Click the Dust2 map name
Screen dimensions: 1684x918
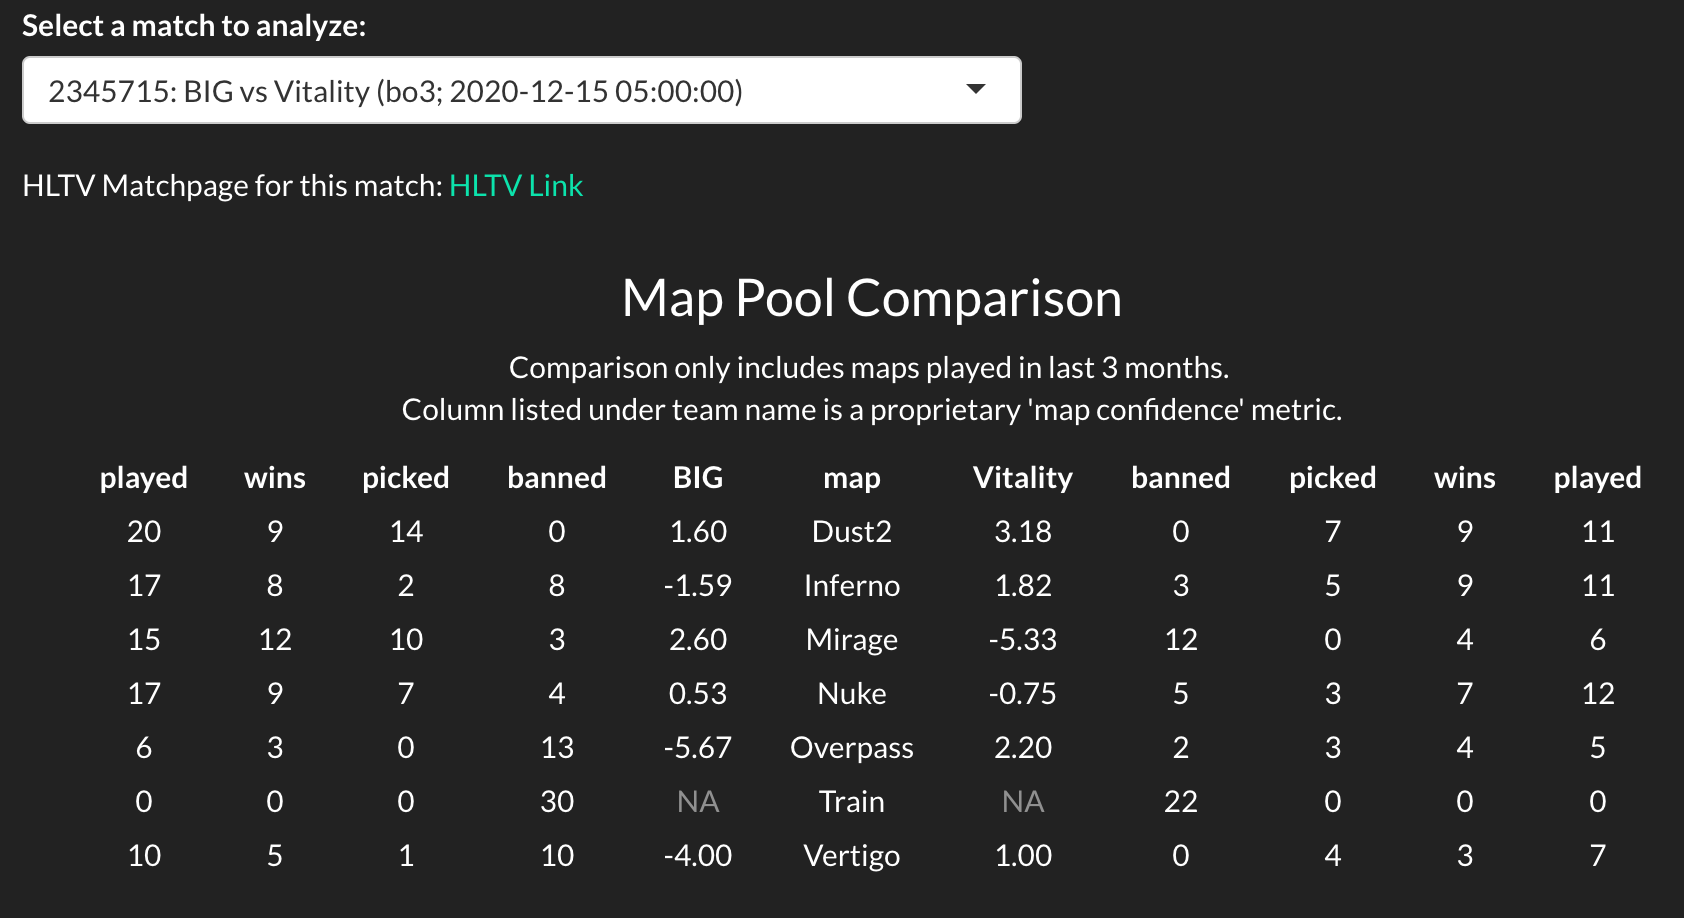pos(851,532)
